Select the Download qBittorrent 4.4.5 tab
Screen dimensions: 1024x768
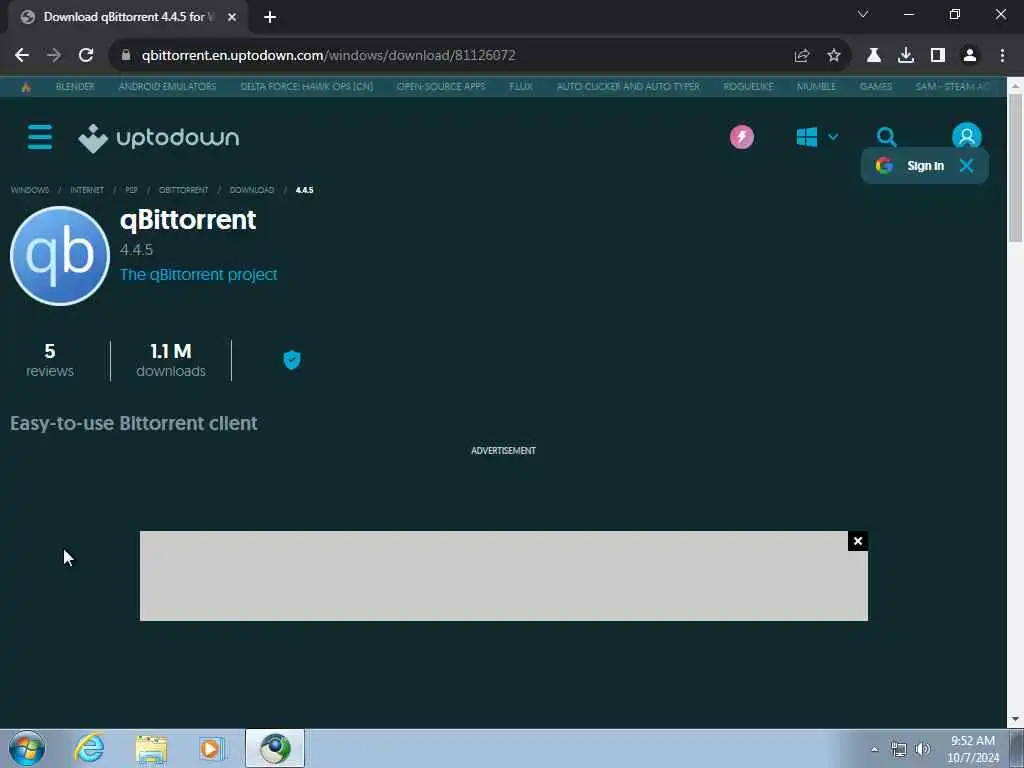click(127, 17)
